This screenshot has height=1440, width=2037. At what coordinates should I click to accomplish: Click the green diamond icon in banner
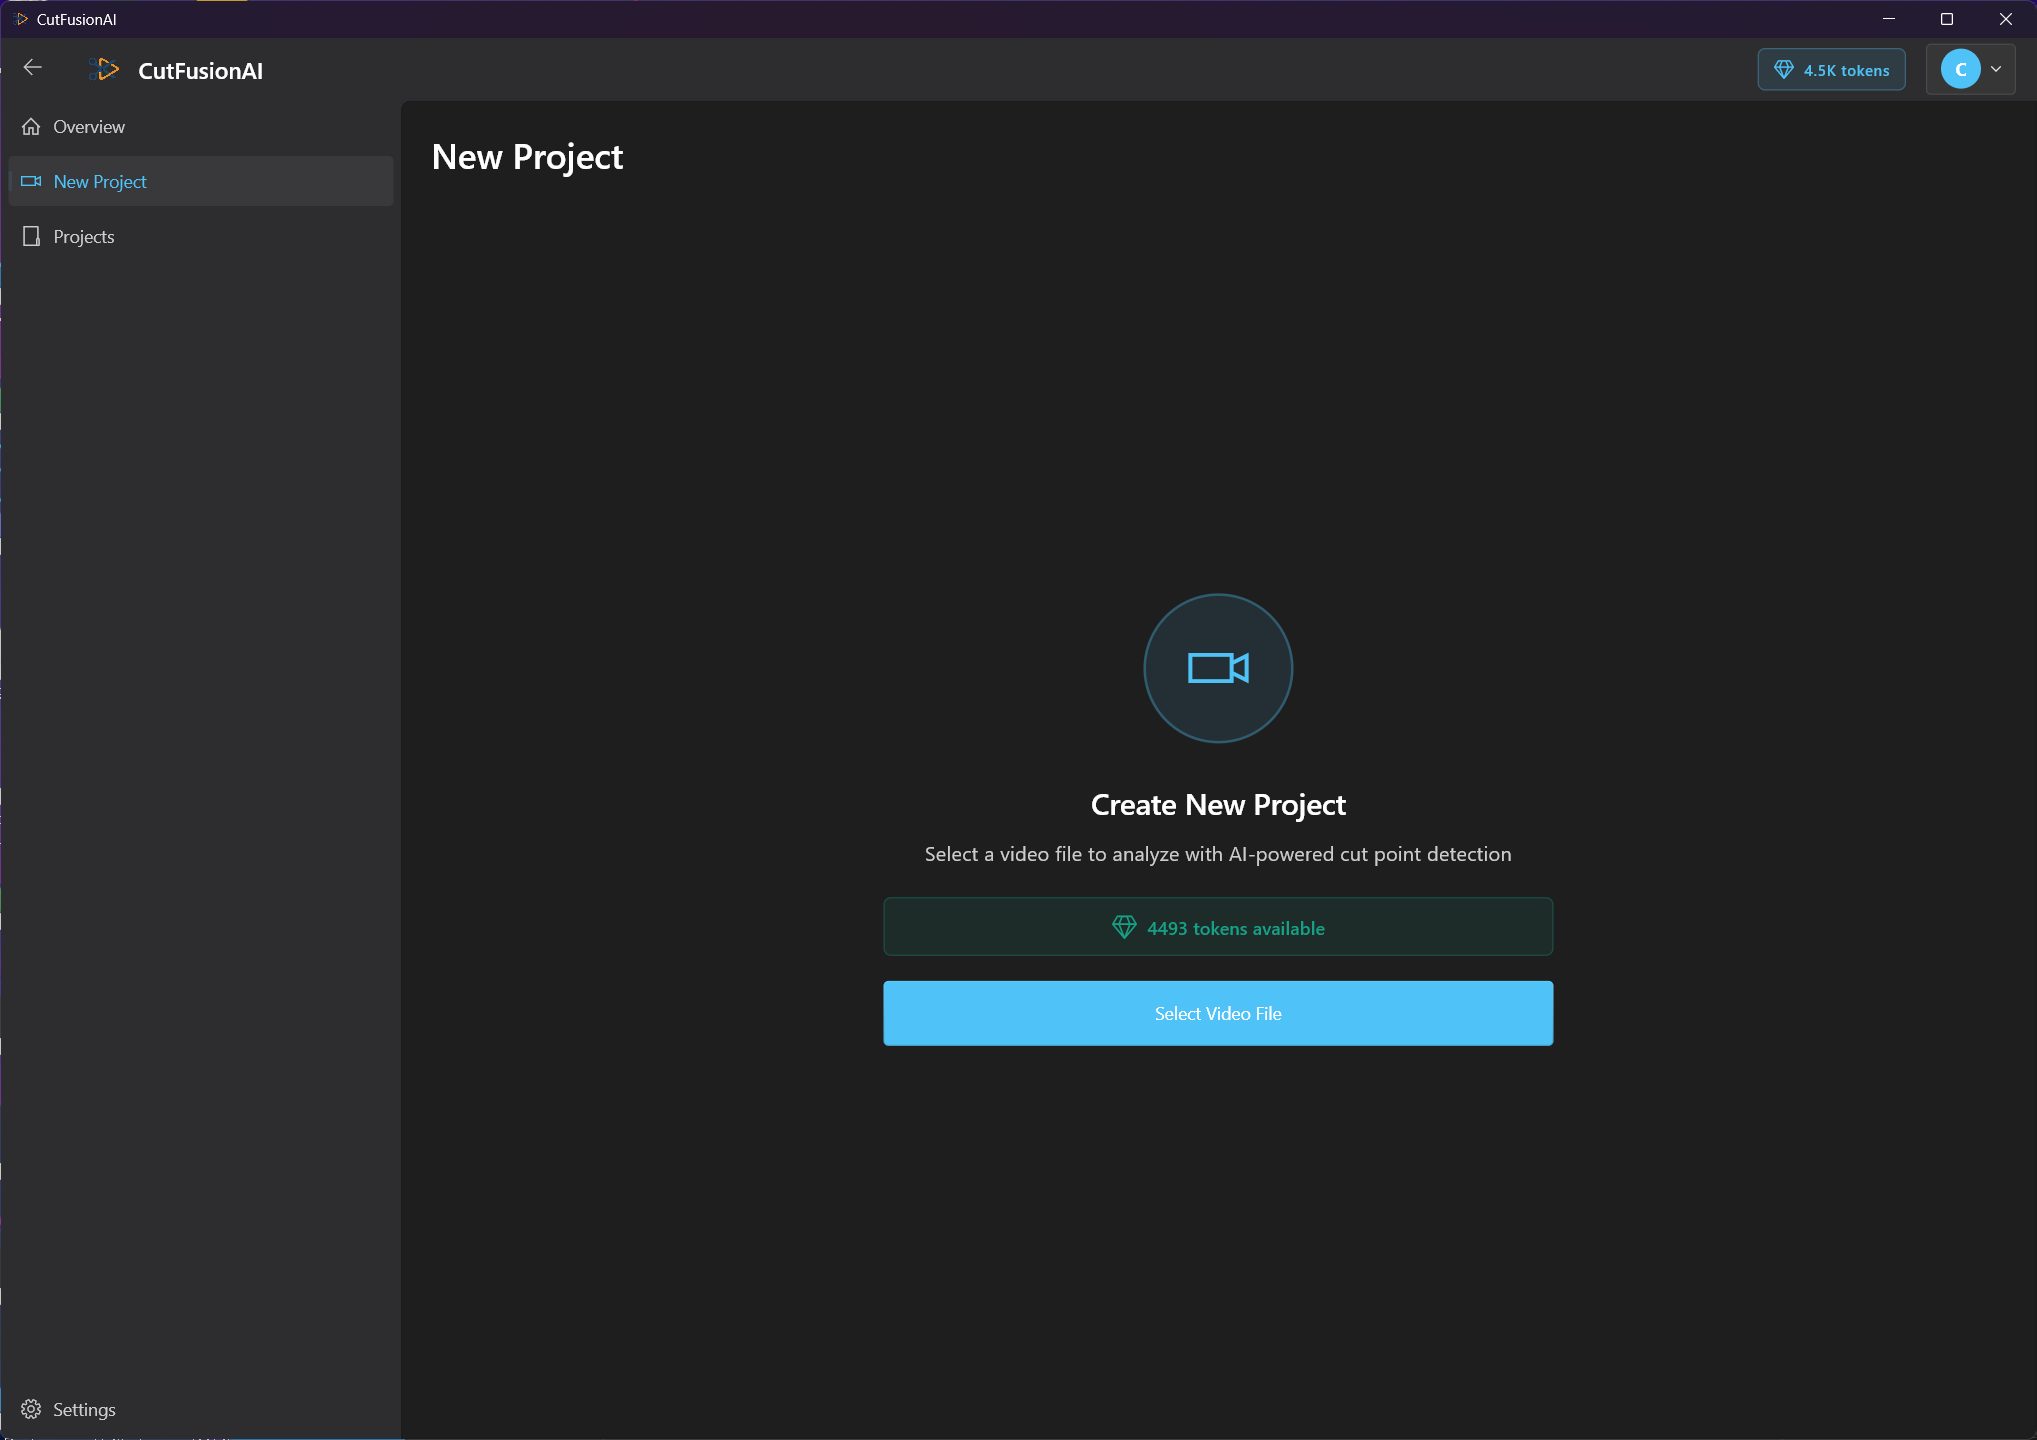(x=1123, y=928)
